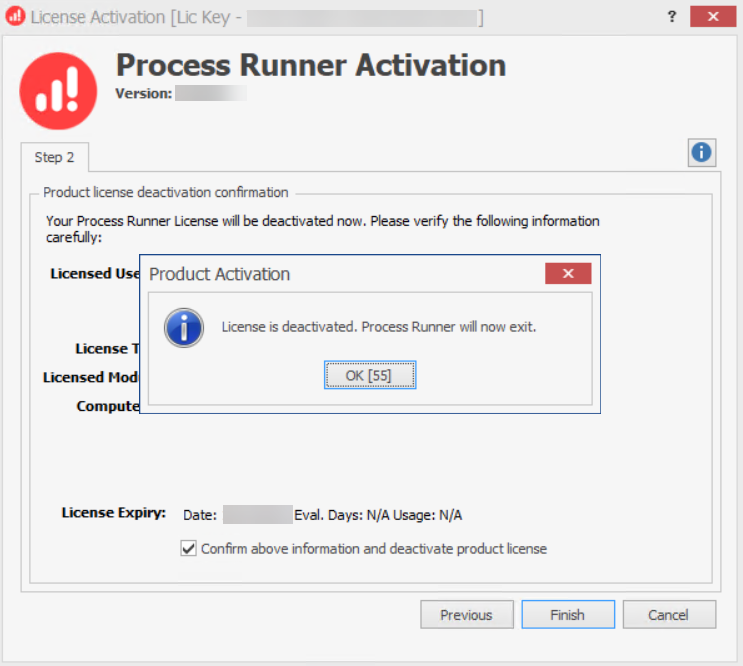Click the 'License is deactivated' message text
Image resolution: width=743 pixels, height=666 pixels.
tap(378, 327)
